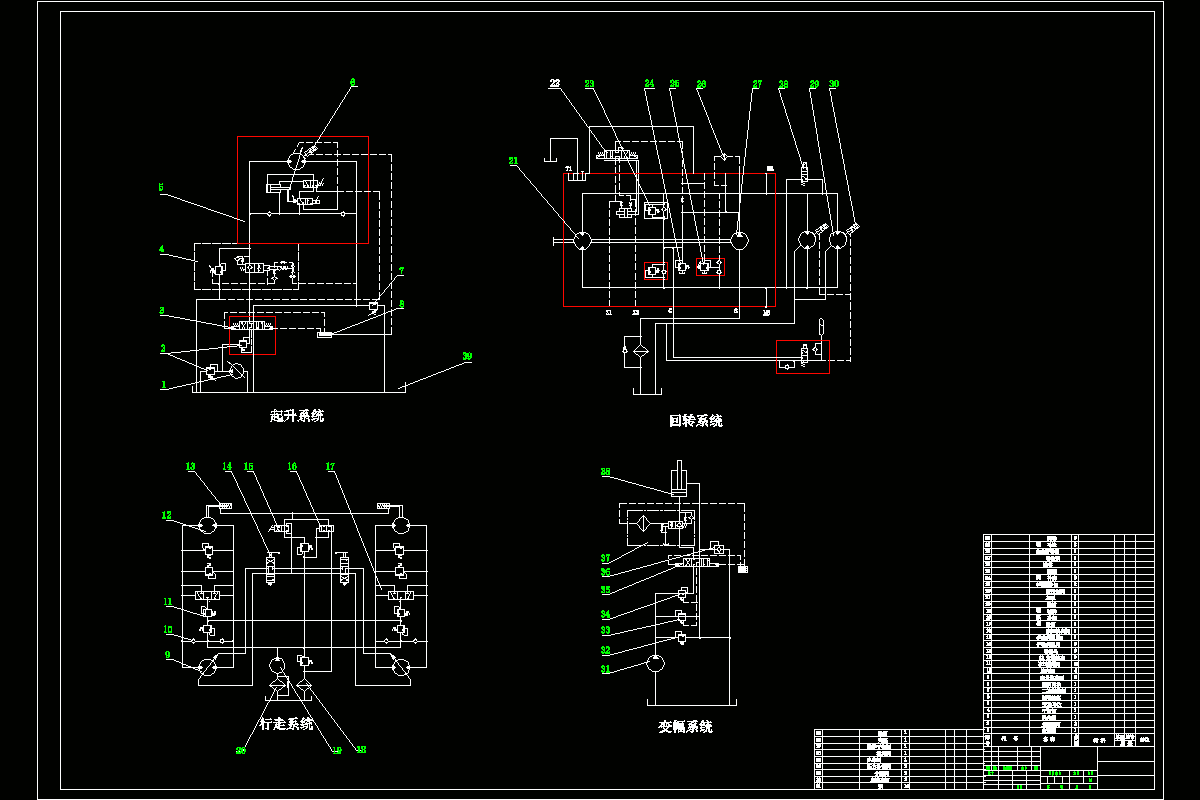Click callout number 17 label
The image size is (1200, 800).
coord(330,466)
